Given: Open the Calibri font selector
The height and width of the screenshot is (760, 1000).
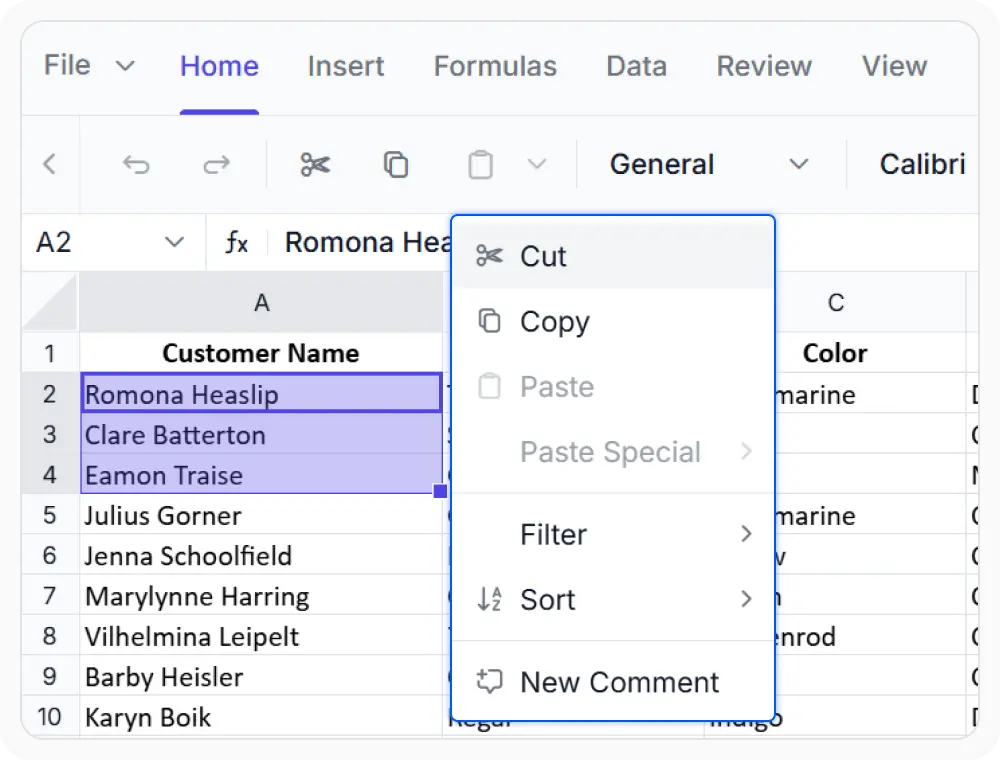Looking at the screenshot, I should click(x=922, y=164).
